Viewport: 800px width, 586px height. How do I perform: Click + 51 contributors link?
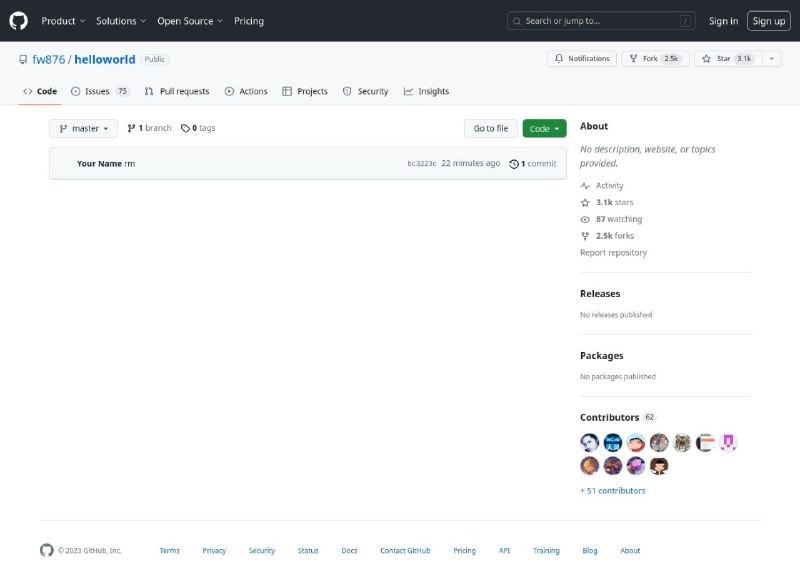[612, 491]
